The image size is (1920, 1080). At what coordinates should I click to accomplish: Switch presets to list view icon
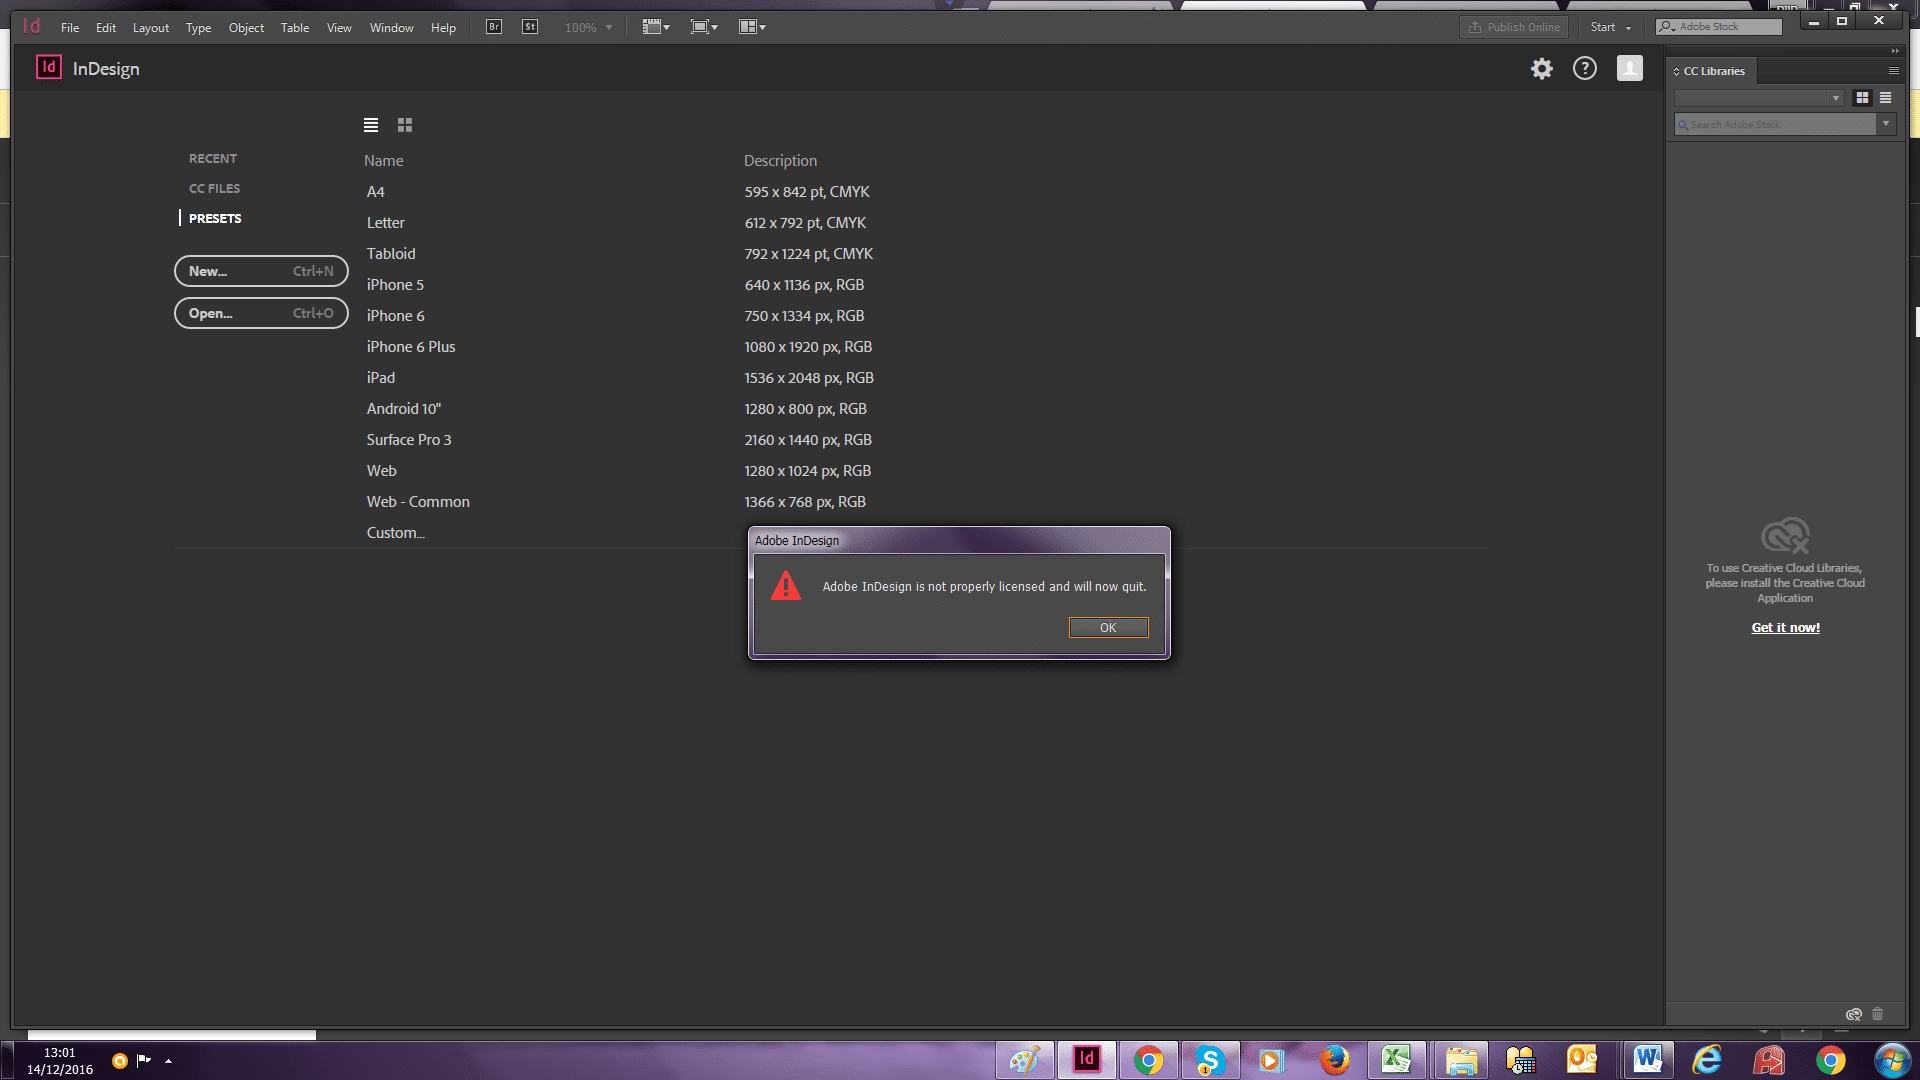point(371,125)
